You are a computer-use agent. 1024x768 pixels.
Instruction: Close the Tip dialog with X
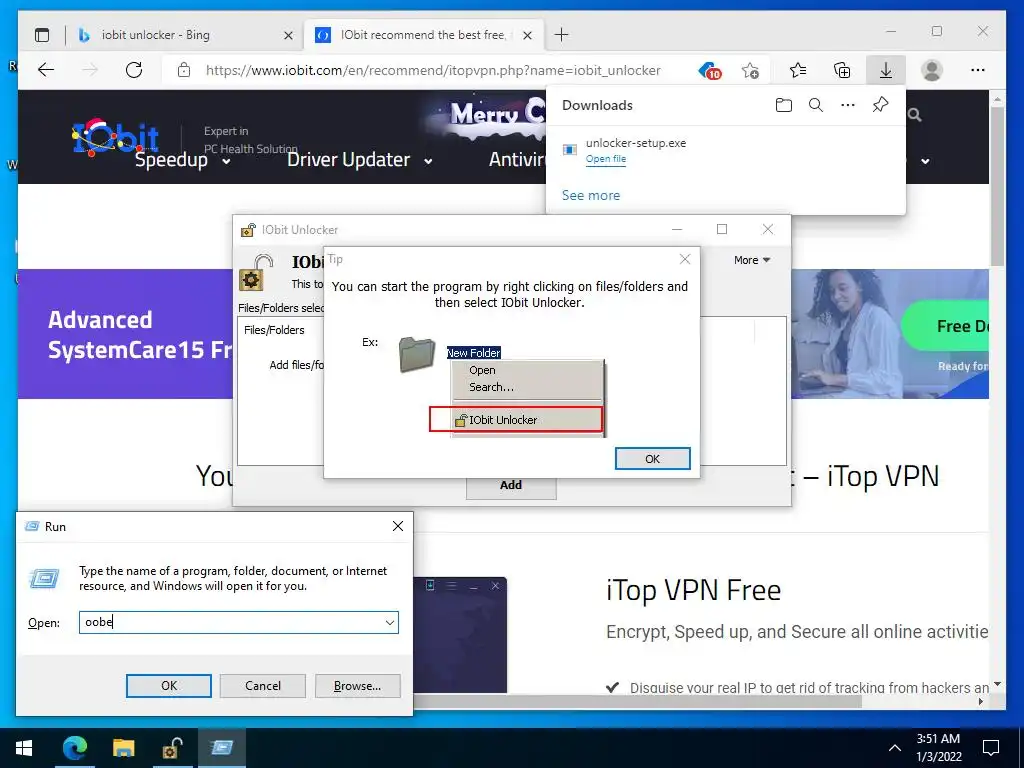click(x=685, y=259)
